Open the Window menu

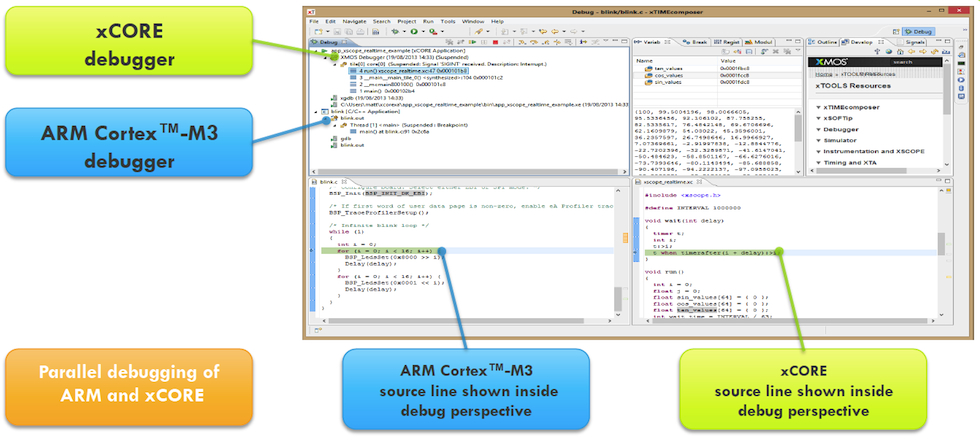click(x=473, y=21)
